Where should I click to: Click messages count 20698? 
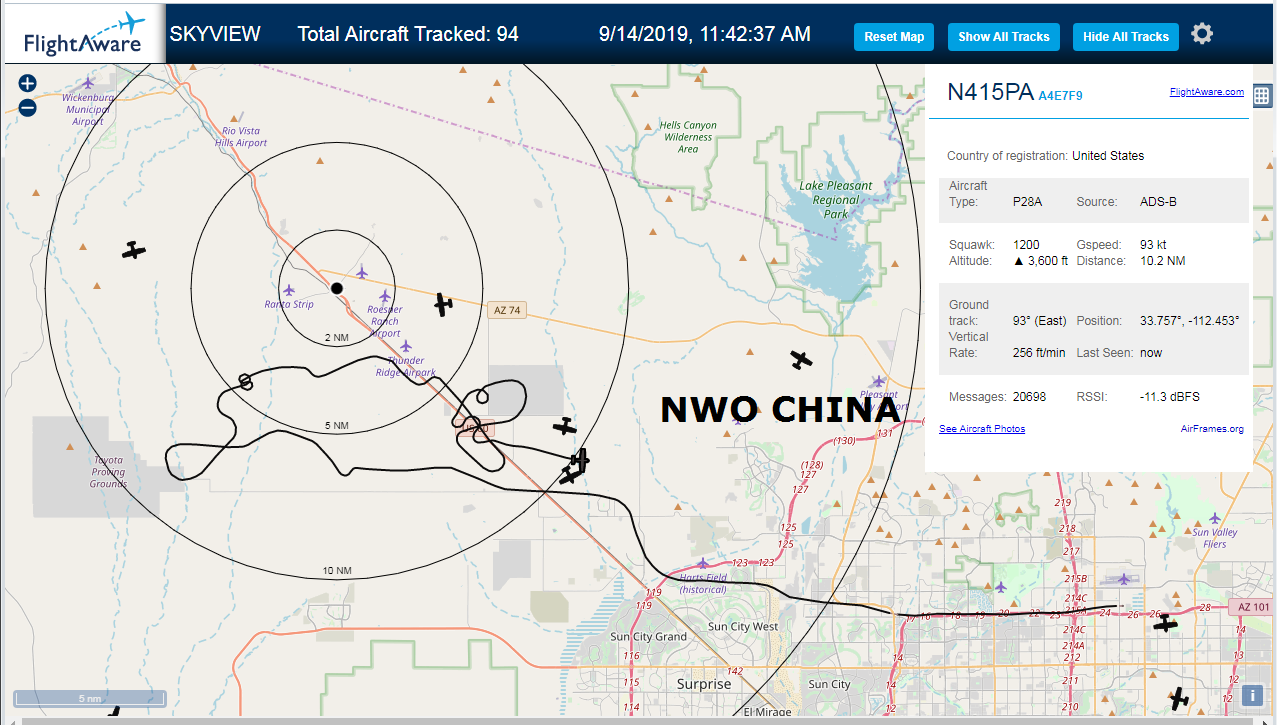pyautogui.click(x=1029, y=397)
